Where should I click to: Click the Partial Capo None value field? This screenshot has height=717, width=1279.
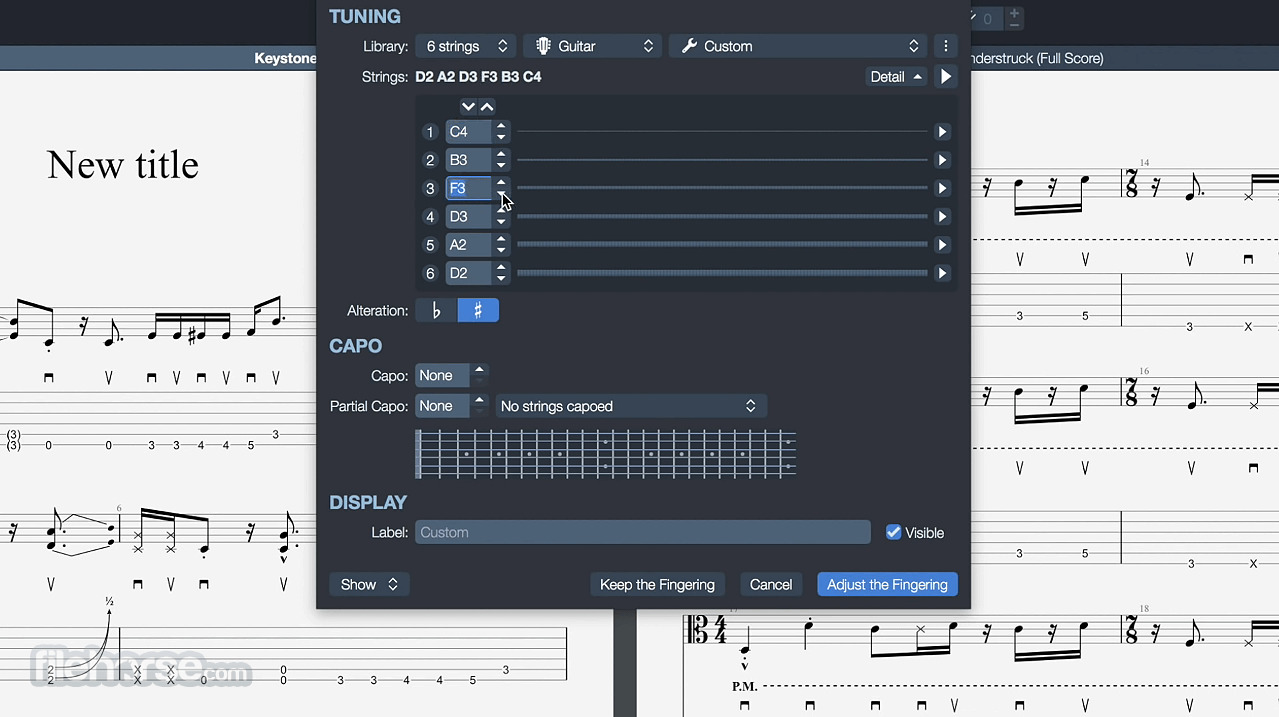point(442,406)
